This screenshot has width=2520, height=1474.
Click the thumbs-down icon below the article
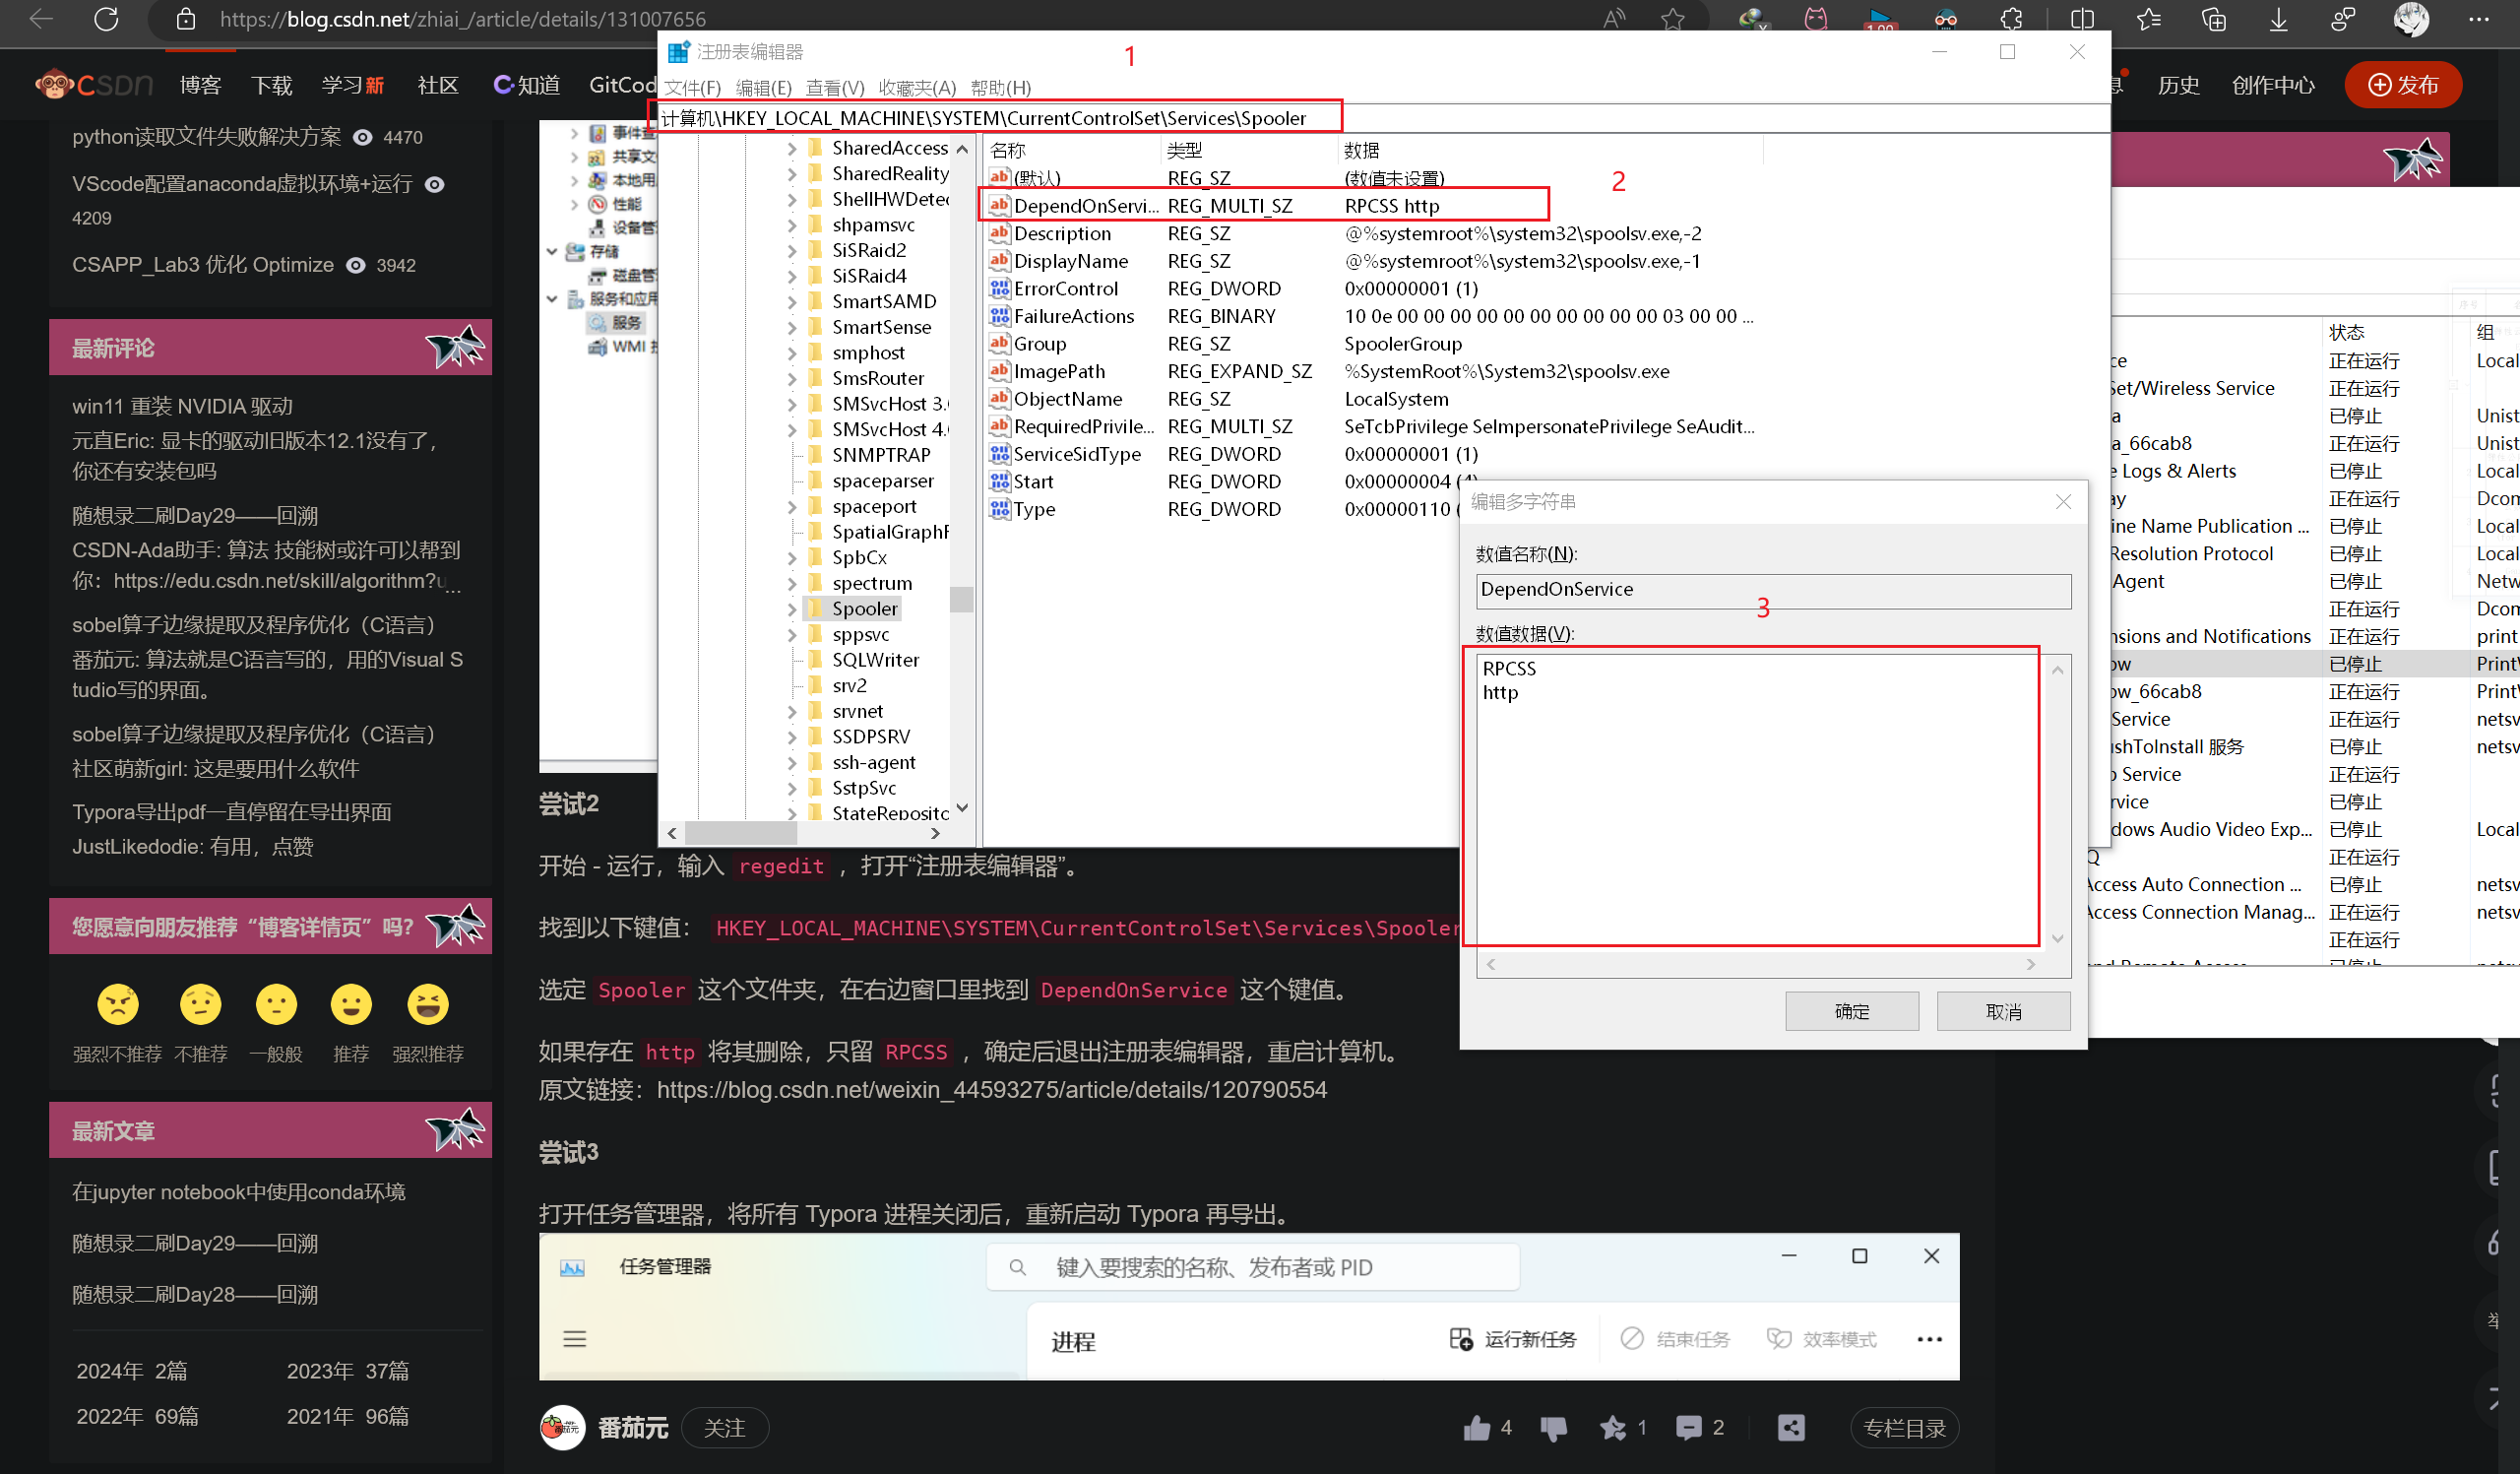point(1553,1429)
